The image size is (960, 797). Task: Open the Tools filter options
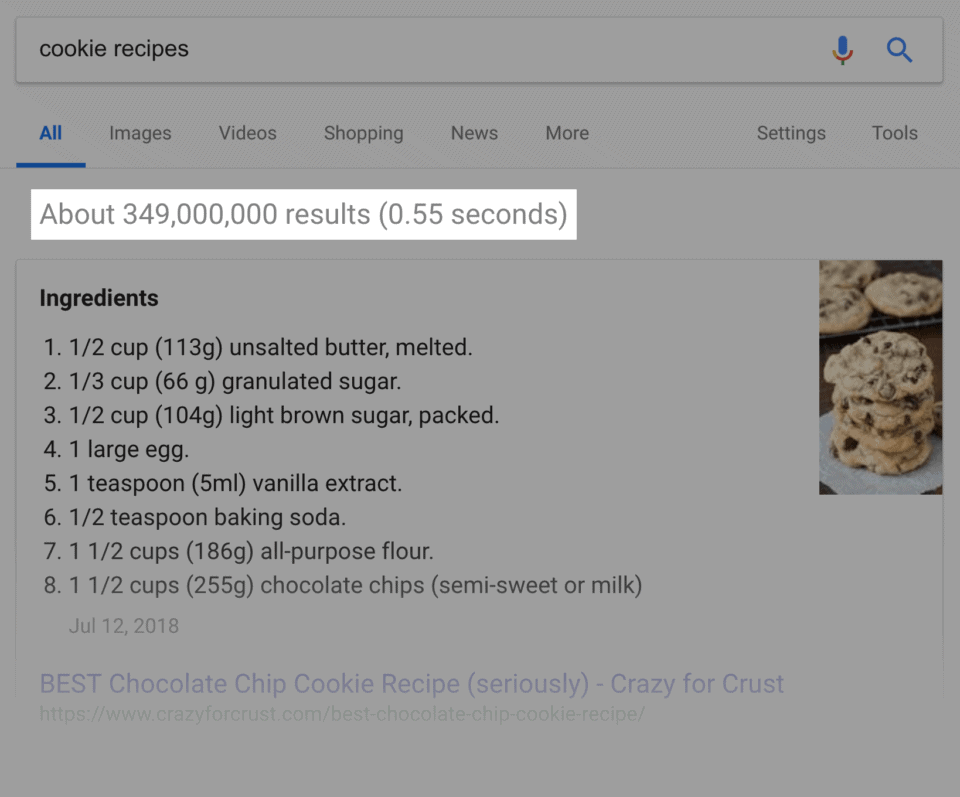[x=893, y=133]
